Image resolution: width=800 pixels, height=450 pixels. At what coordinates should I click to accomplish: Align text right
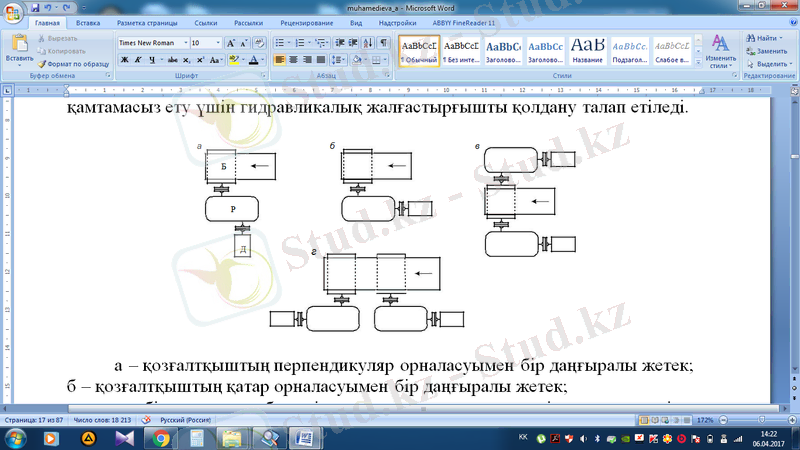pos(307,60)
